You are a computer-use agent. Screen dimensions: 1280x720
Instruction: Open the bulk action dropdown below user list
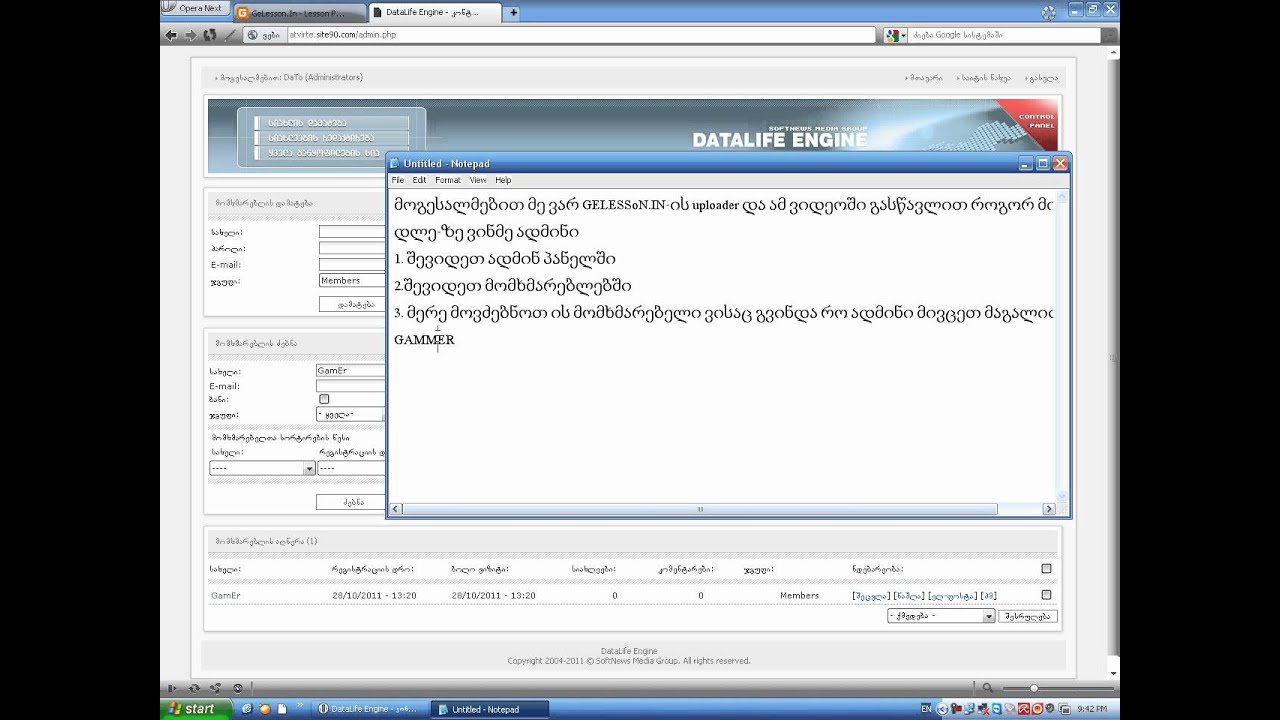pyautogui.click(x=941, y=616)
